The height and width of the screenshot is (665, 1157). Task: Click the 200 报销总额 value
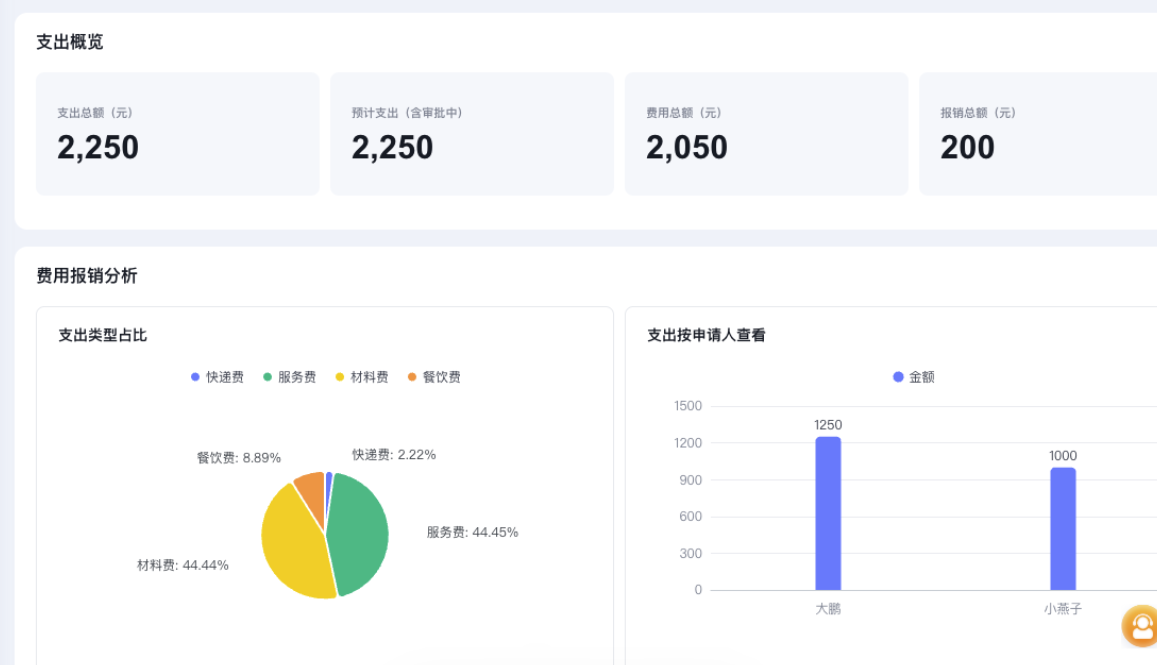point(967,148)
